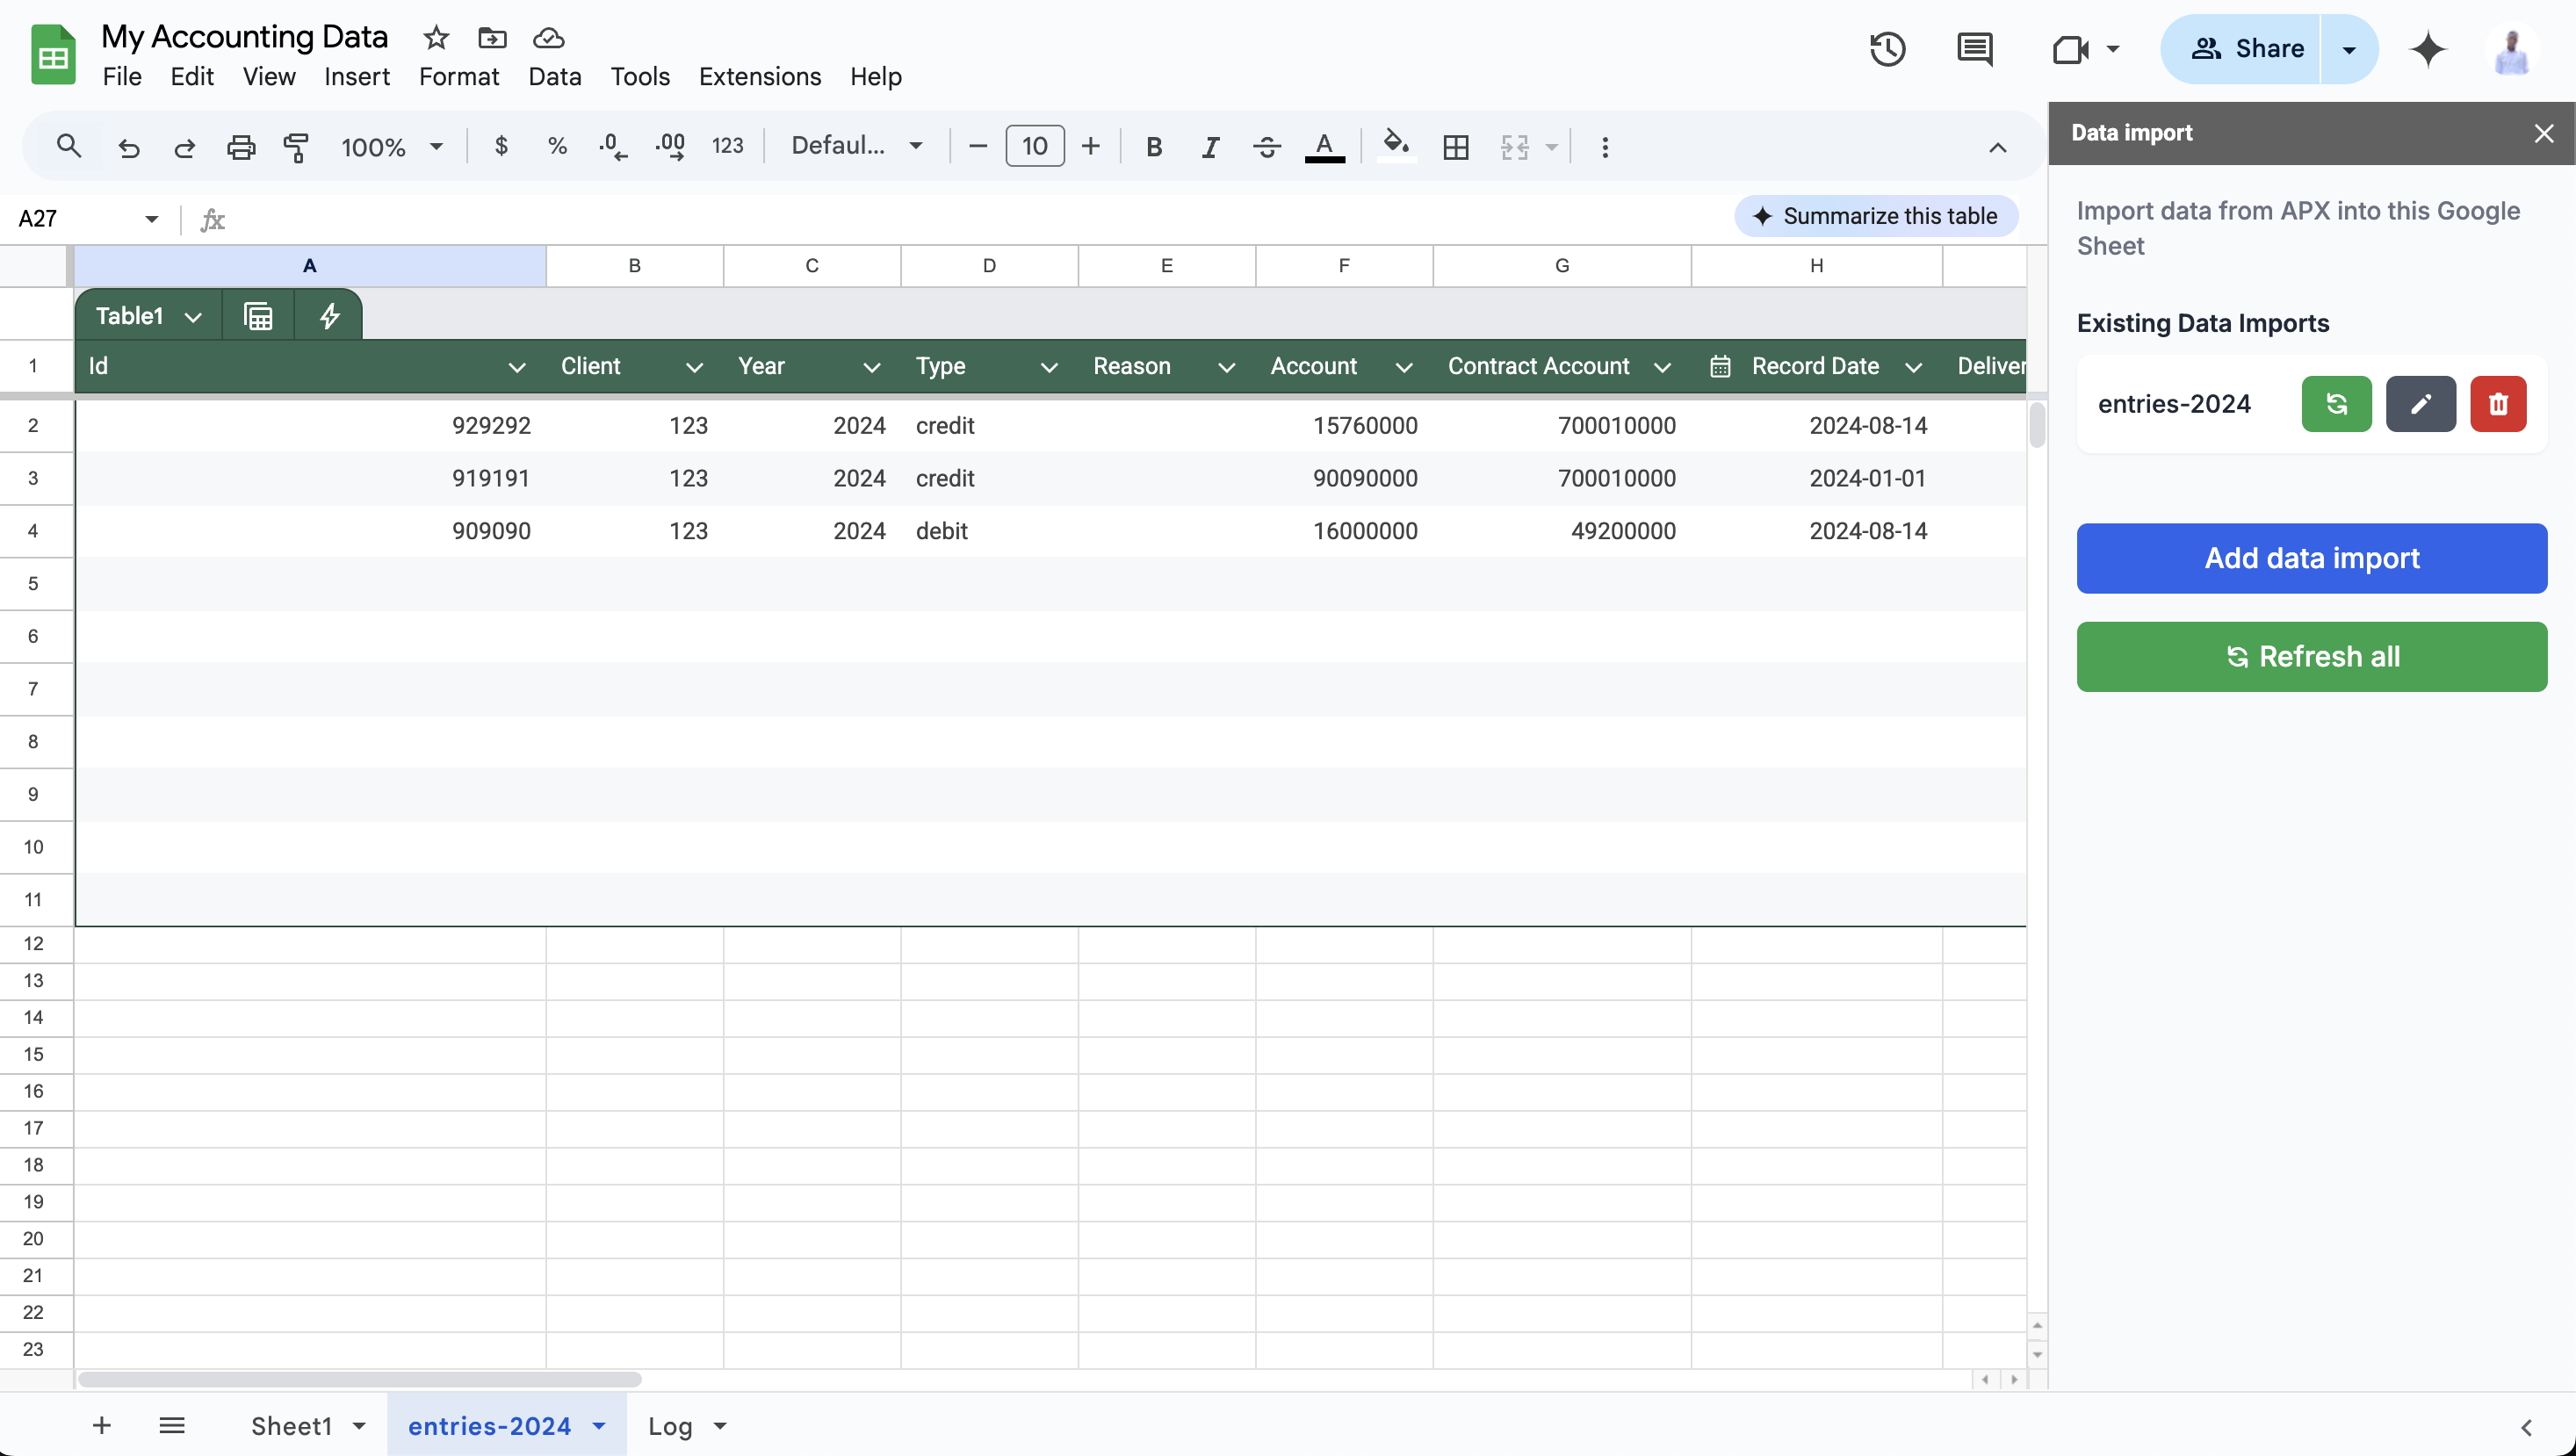Viewport: 2576px width, 1456px height.
Task: Toggle strikethrough formatting
Action: 1266,146
